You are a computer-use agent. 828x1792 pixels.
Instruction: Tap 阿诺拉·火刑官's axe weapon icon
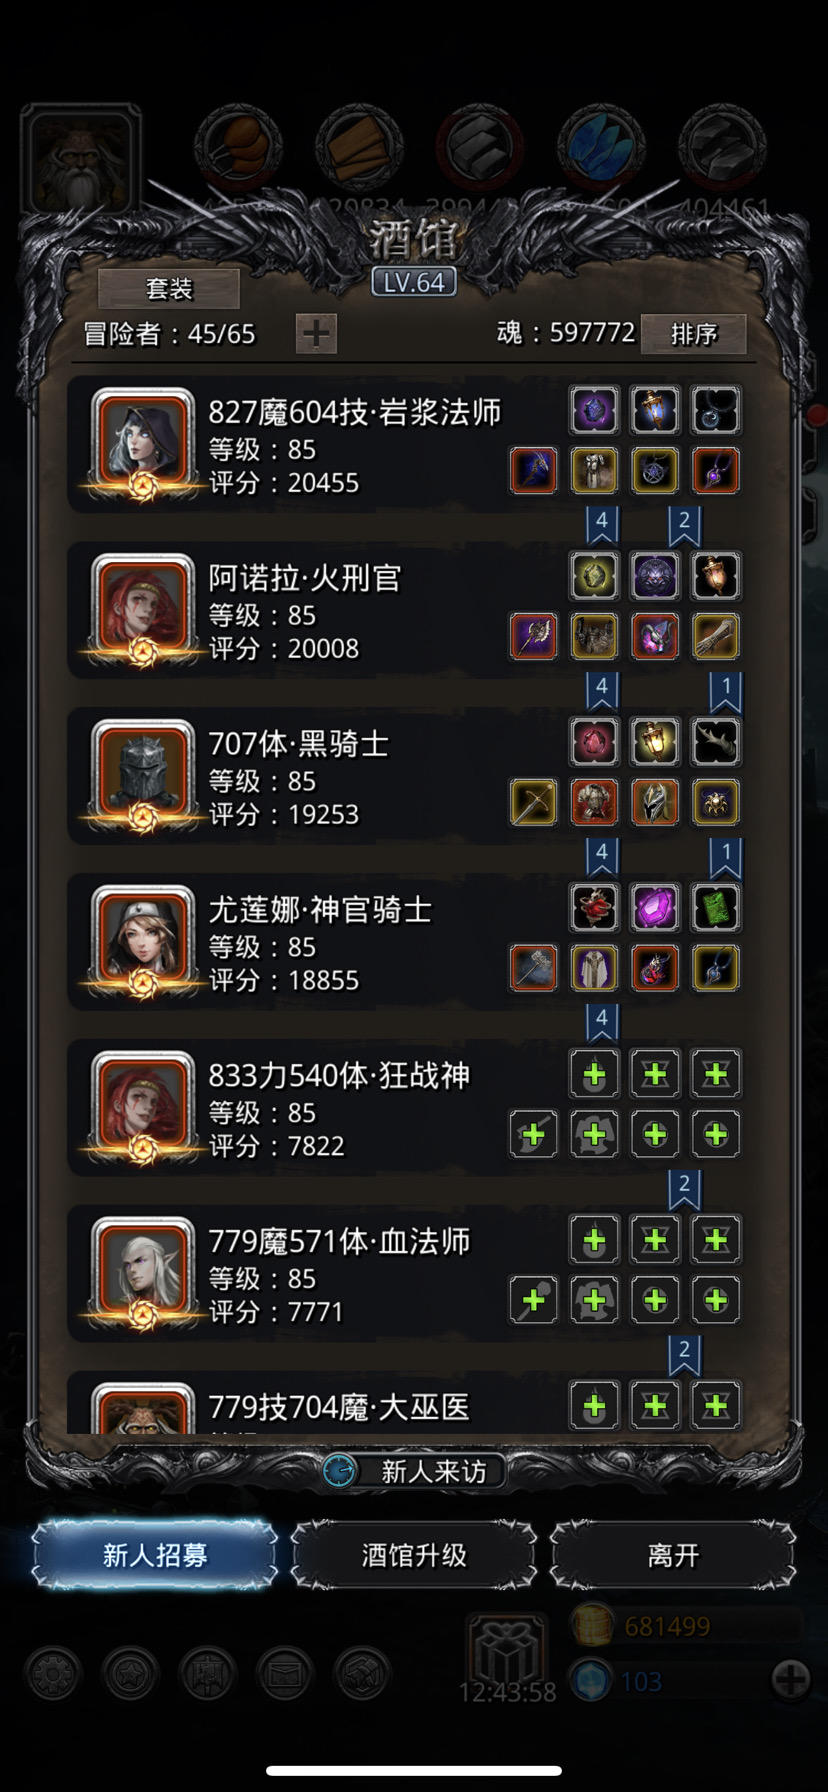point(533,636)
